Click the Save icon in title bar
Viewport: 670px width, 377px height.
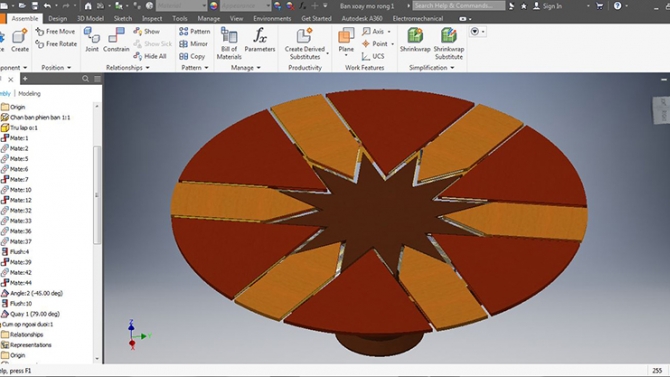coord(35,6)
